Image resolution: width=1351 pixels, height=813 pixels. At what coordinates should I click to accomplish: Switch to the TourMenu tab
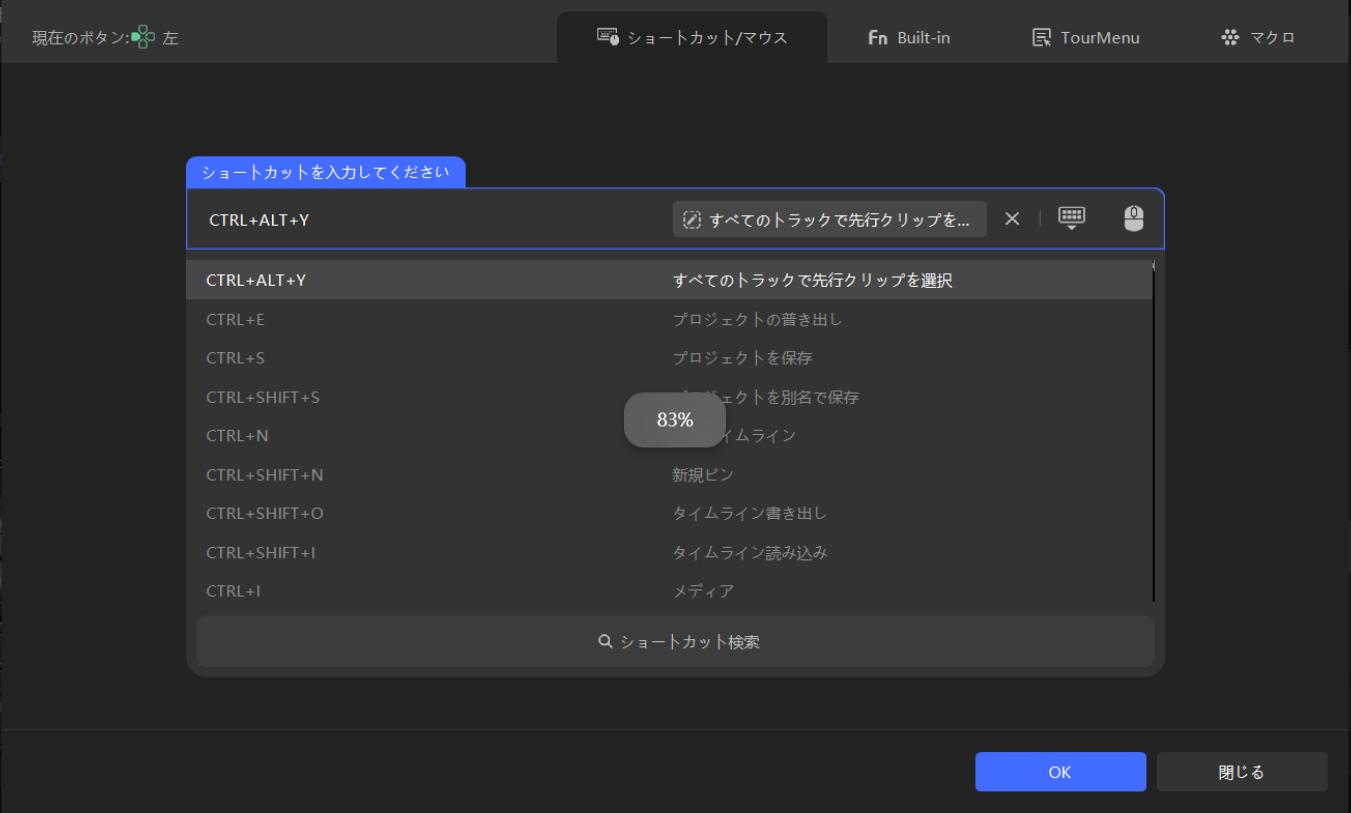point(1084,37)
